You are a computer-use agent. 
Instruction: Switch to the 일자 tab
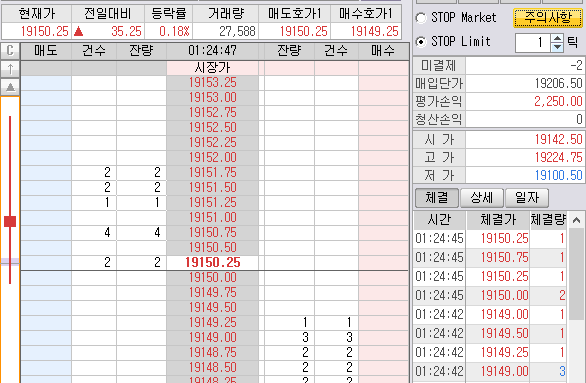point(527,198)
